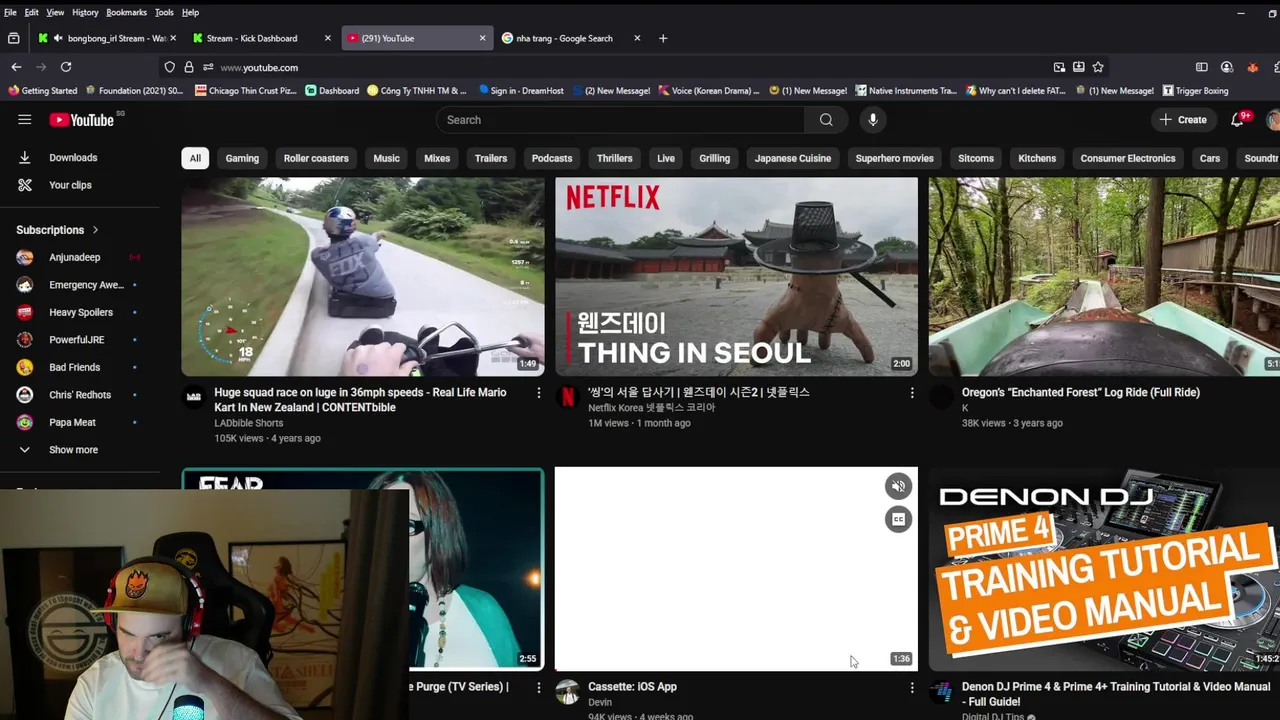Screen dimensions: 1280x720
Task: Select the Superhero movies filter chip
Action: pos(895,158)
